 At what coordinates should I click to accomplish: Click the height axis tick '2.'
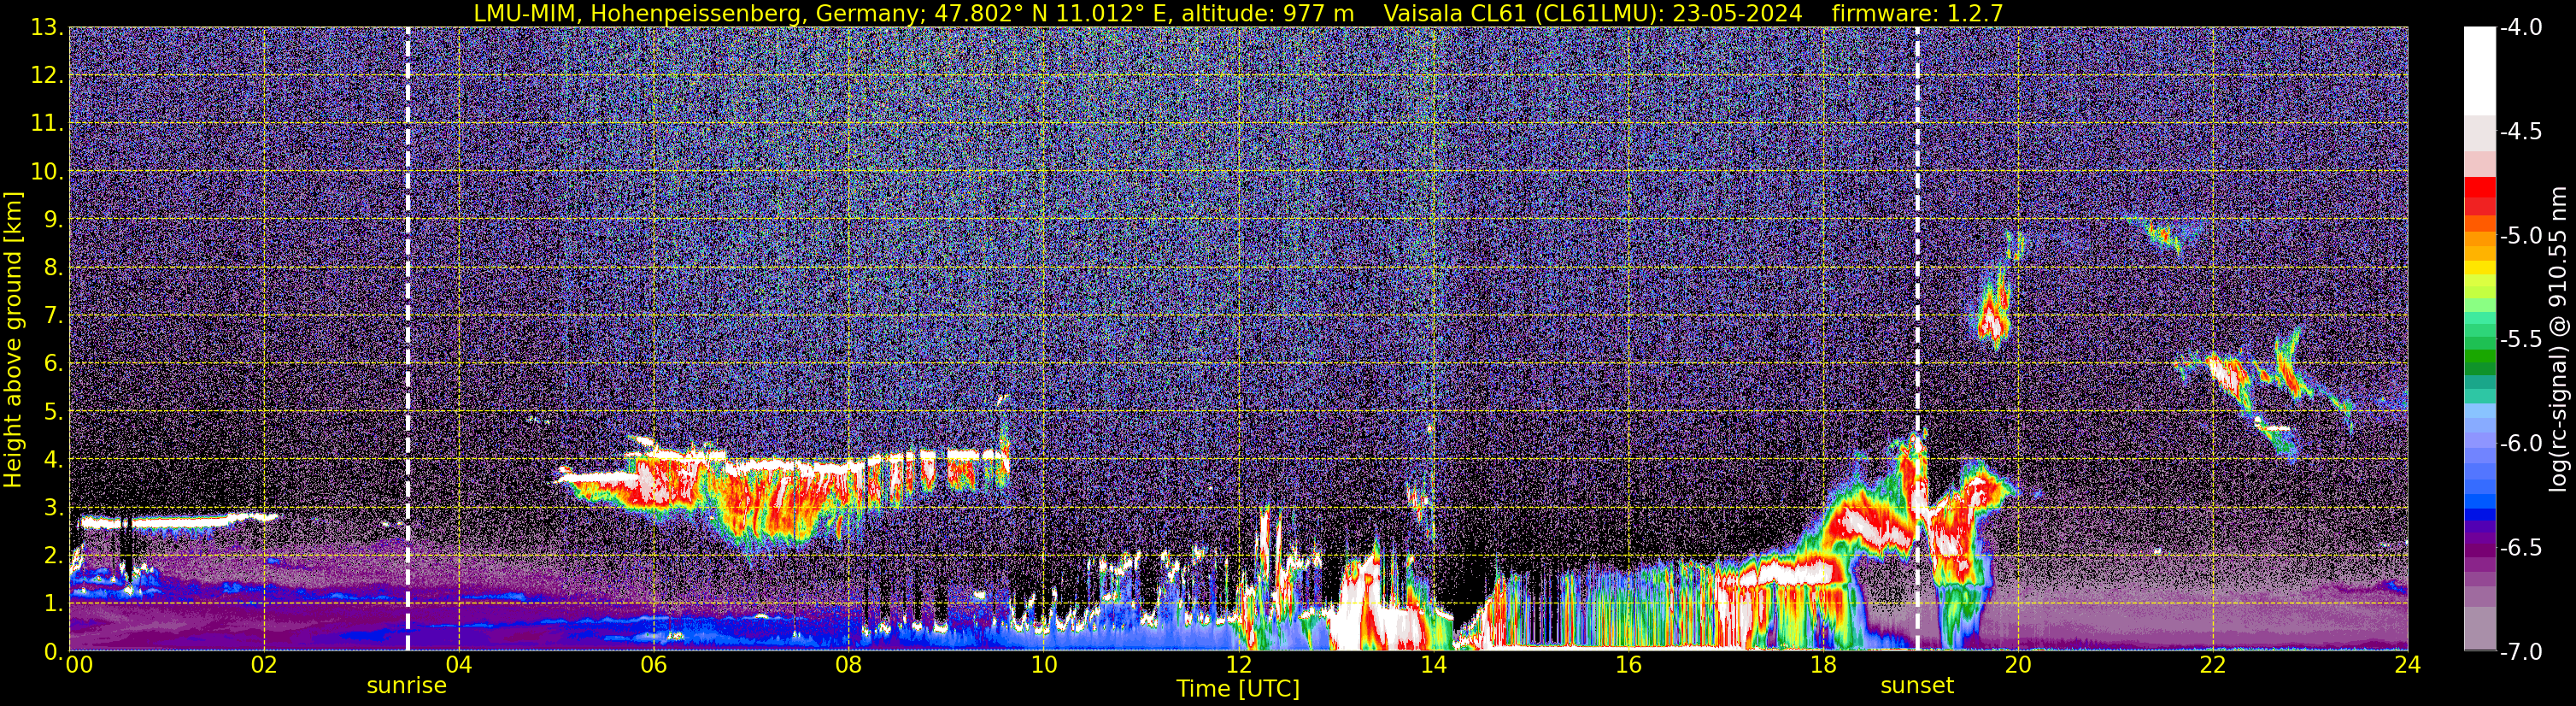coord(54,555)
